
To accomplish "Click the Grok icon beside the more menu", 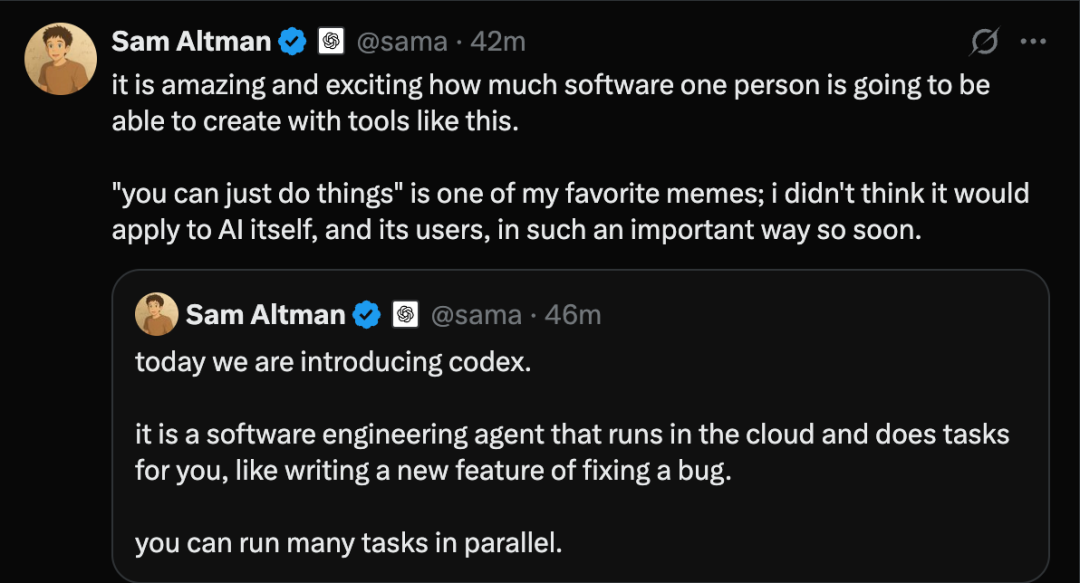I will [x=984, y=42].
